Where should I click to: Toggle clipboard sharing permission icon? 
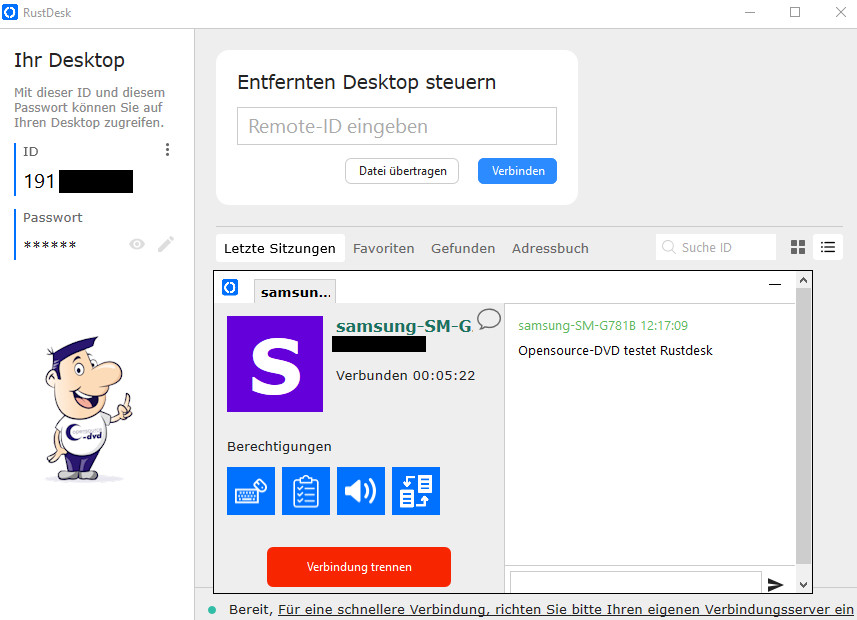point(305,491)
